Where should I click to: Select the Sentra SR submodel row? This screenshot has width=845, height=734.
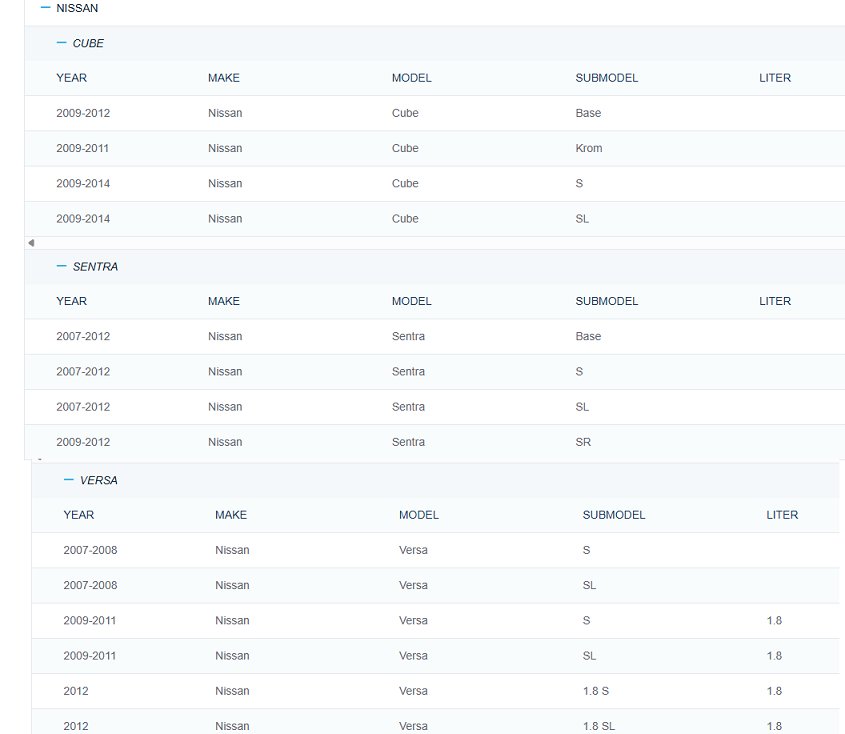click(x=583, y=442)
